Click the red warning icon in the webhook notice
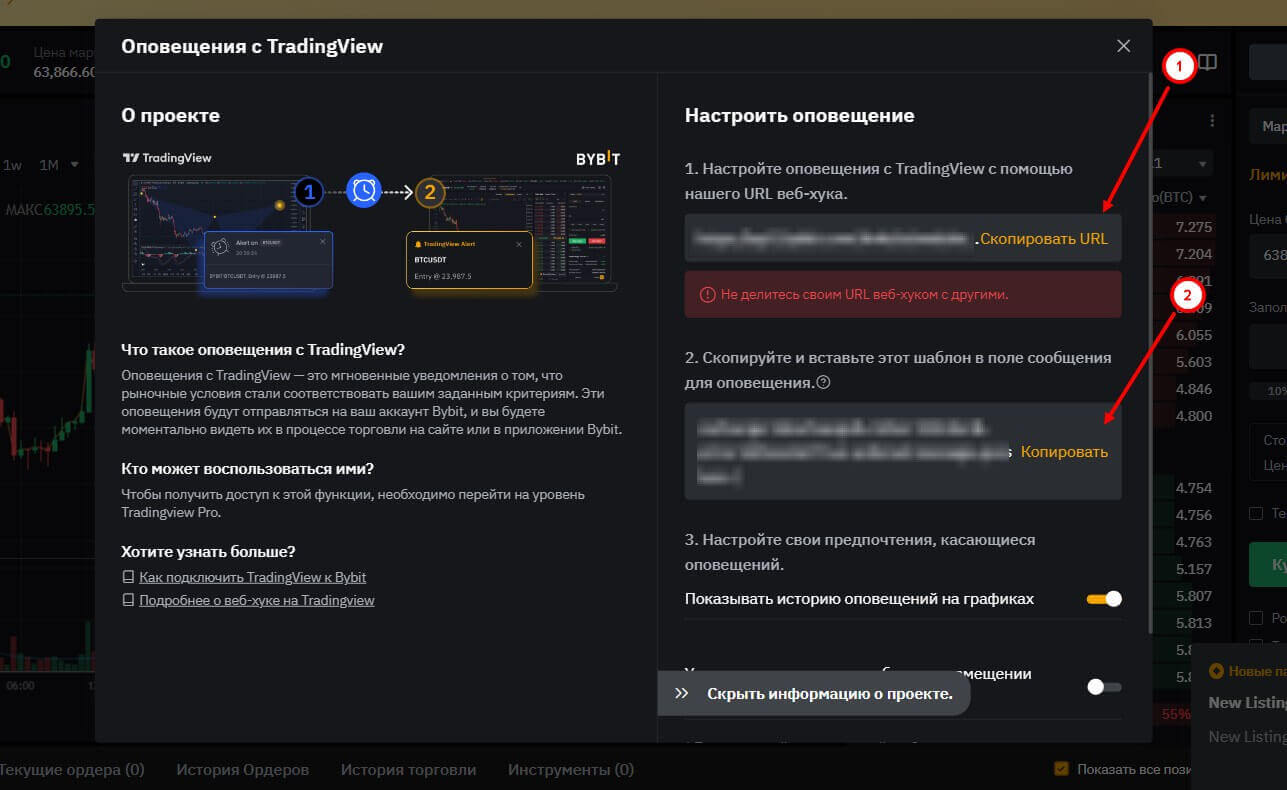1287x790 pixels. pos(708,295)
